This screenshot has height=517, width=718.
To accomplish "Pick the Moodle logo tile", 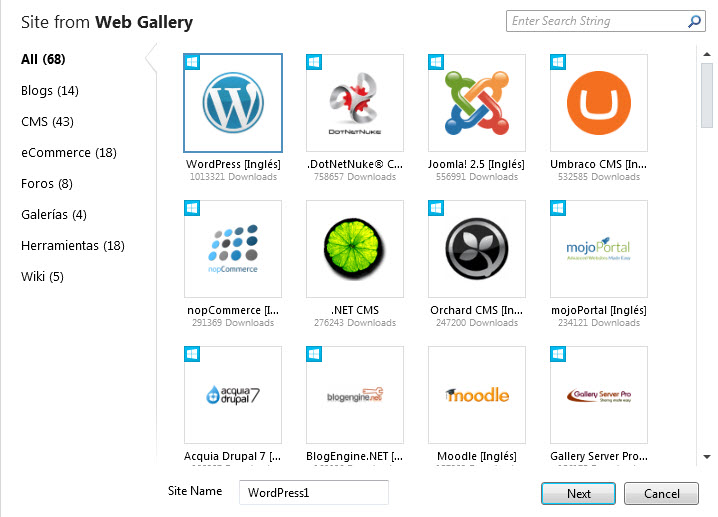I will pos(477,395).
